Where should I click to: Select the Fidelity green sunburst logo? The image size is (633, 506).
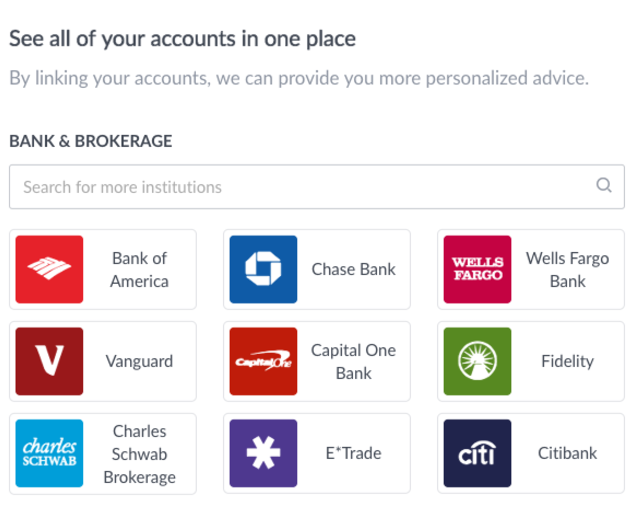point(477,361)
